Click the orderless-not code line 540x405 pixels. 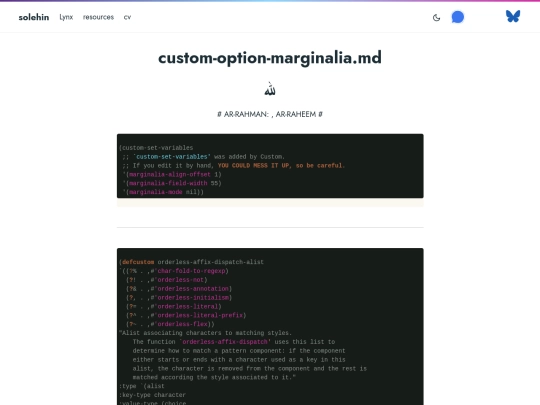[167, 280]
